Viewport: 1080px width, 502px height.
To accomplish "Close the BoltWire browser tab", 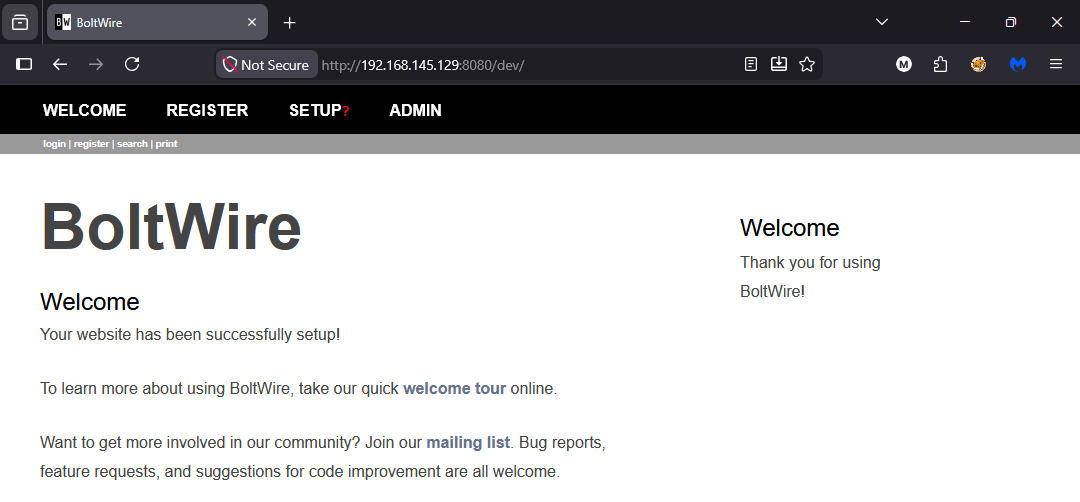I will tap(251, 22).
